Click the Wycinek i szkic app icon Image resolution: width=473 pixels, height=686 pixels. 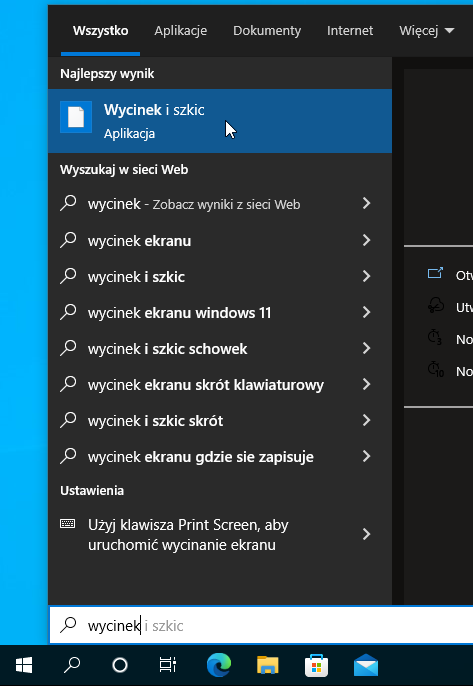[76, 117]
